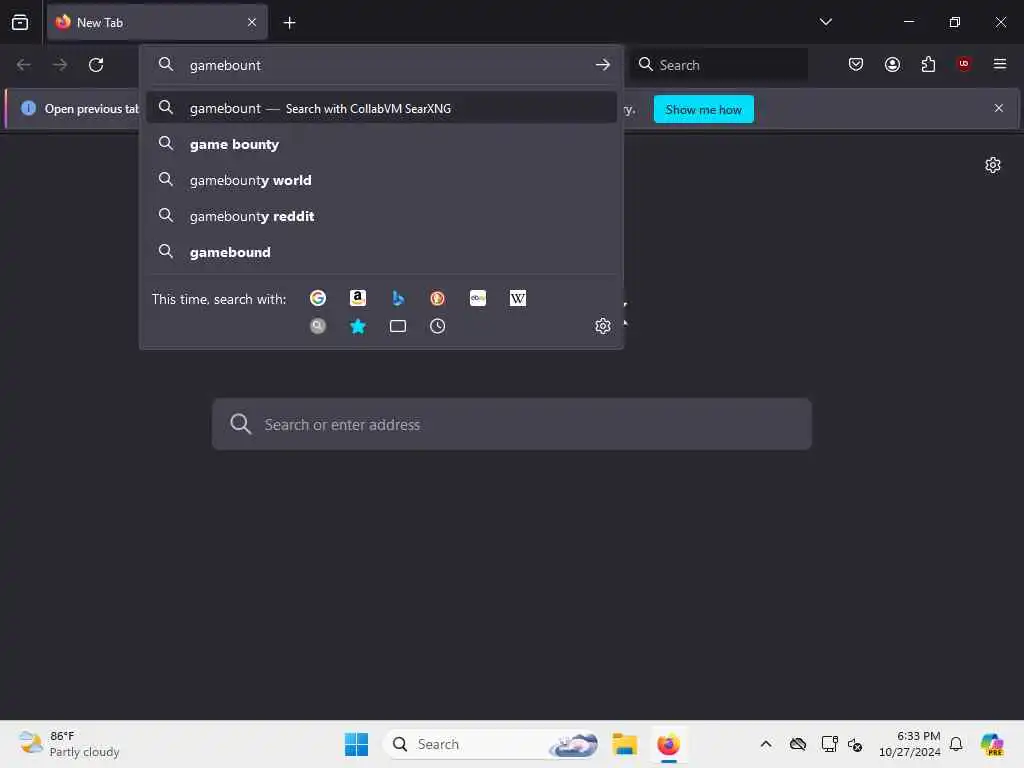Open the Firefox account icon
The width and height of the screenshot is (1024, 768).
coord(892,64)
